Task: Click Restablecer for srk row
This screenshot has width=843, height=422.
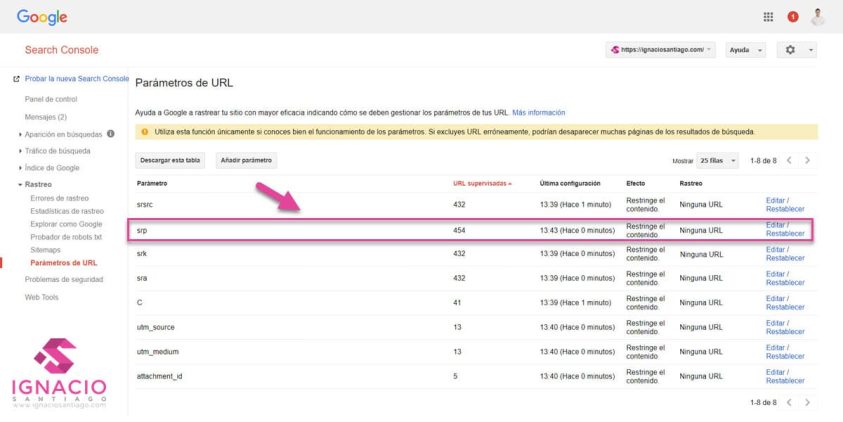Action: pos(785,258)
